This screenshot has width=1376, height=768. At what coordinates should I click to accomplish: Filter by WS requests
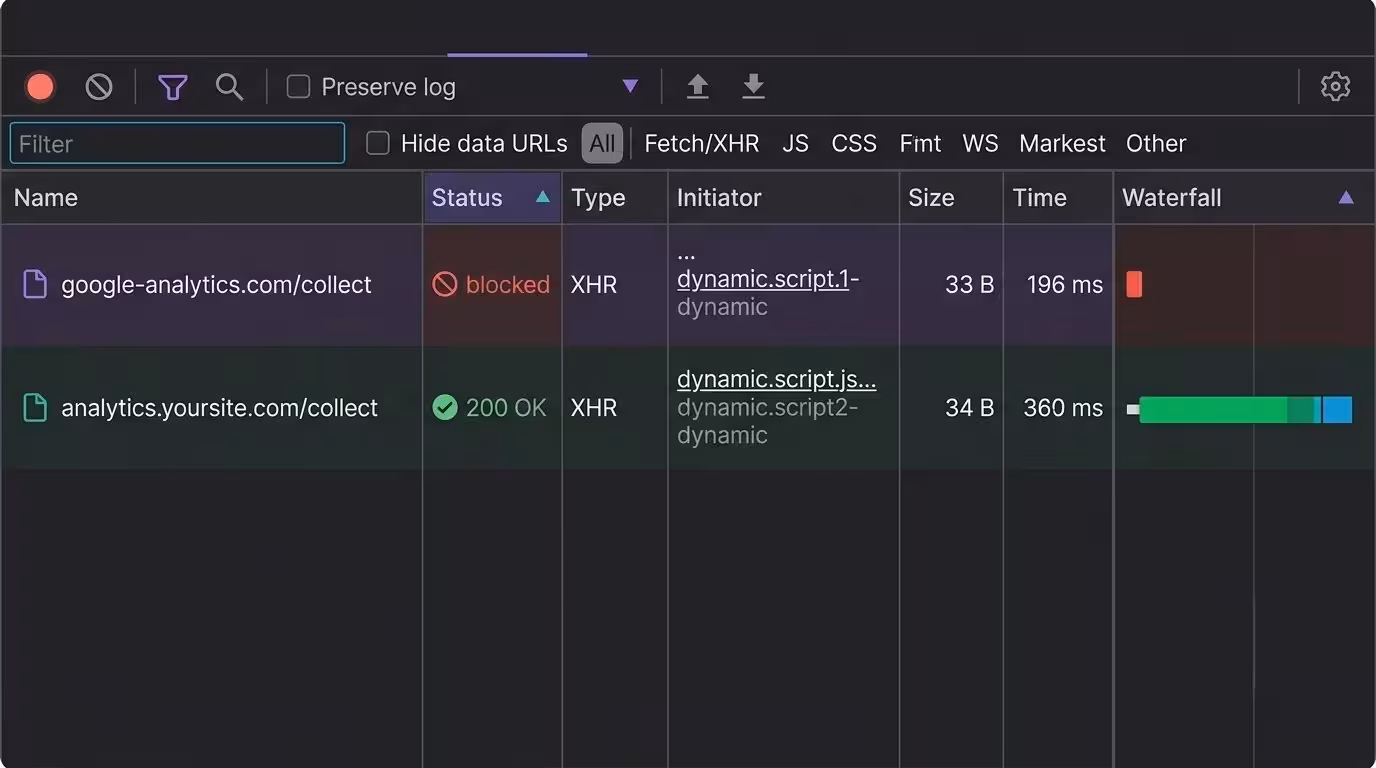coord(980,143)
